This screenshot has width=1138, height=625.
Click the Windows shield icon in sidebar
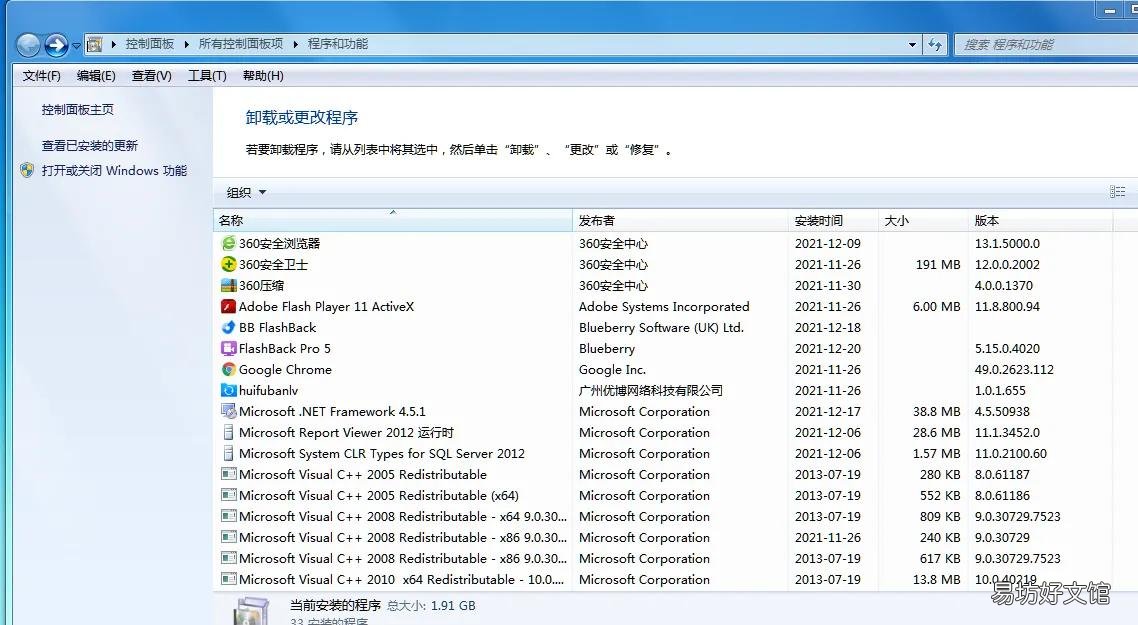(x=27, y=171)
